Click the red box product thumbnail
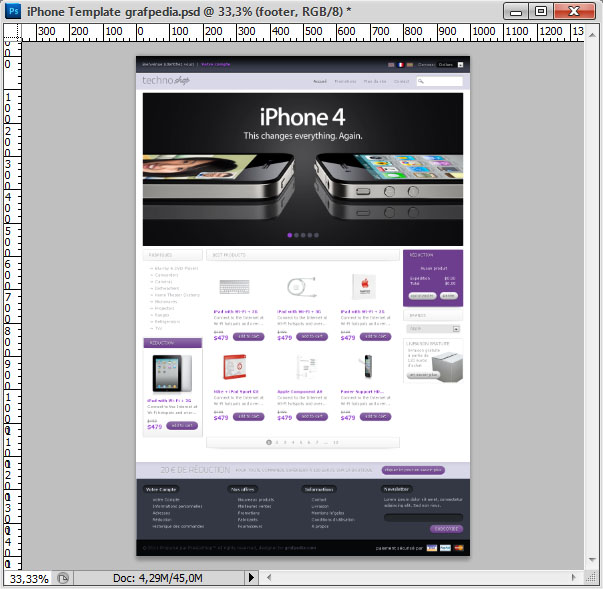 coord(235,366)
